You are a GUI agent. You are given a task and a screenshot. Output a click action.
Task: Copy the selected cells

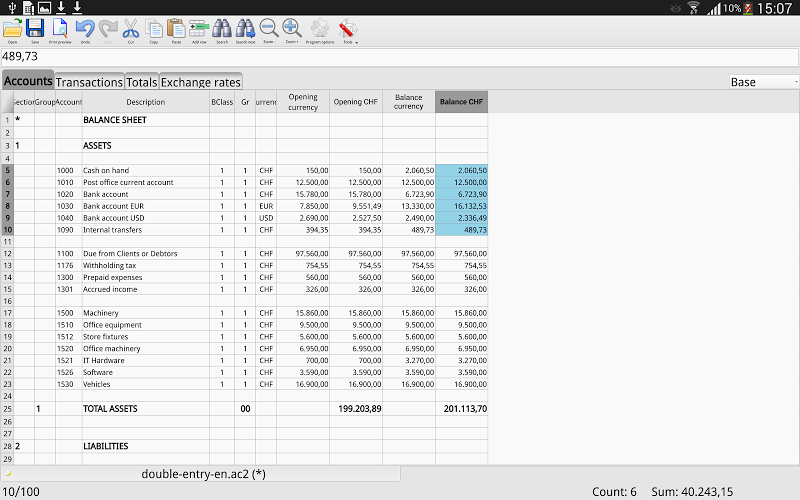[x=154, y=31]
